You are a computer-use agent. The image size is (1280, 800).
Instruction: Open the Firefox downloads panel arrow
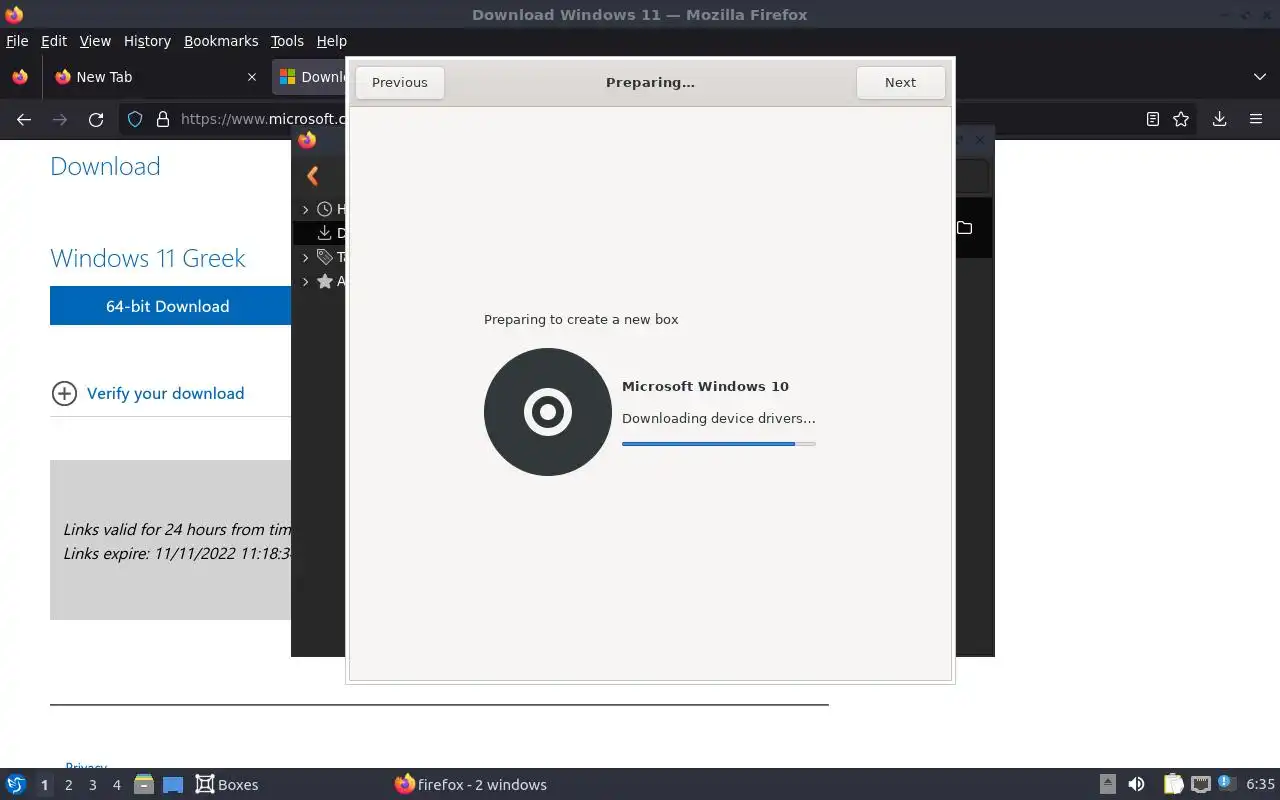1219,119
